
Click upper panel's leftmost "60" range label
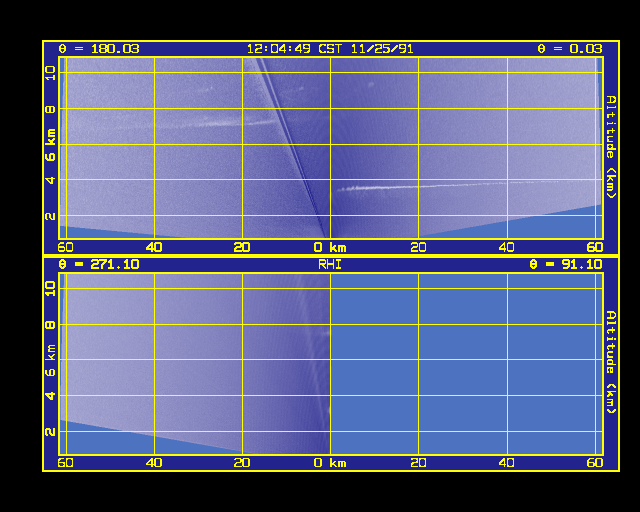pos(65,247)
